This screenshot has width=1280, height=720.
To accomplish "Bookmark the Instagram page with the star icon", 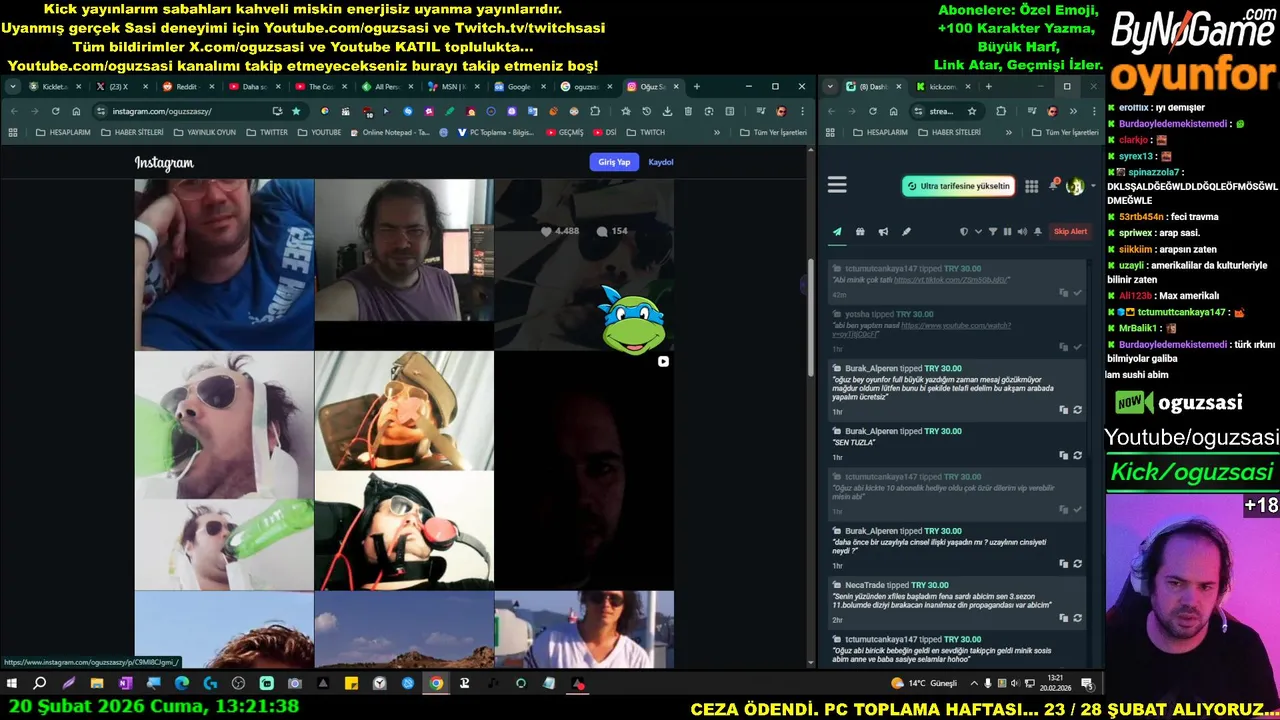I will (296, 111).
